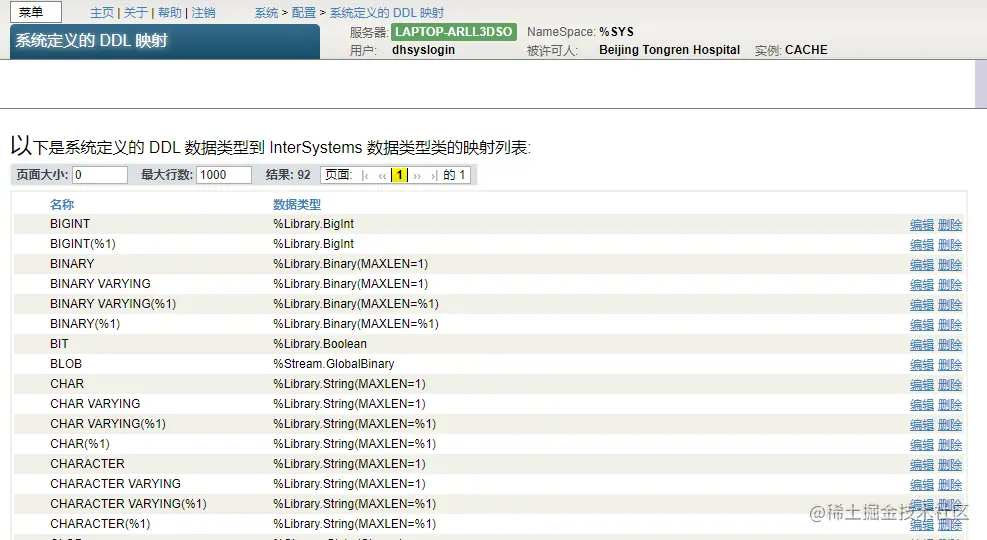Delete the BIGINT(%1) row
This screenshot has height=540, width=987.
[950, 245]
